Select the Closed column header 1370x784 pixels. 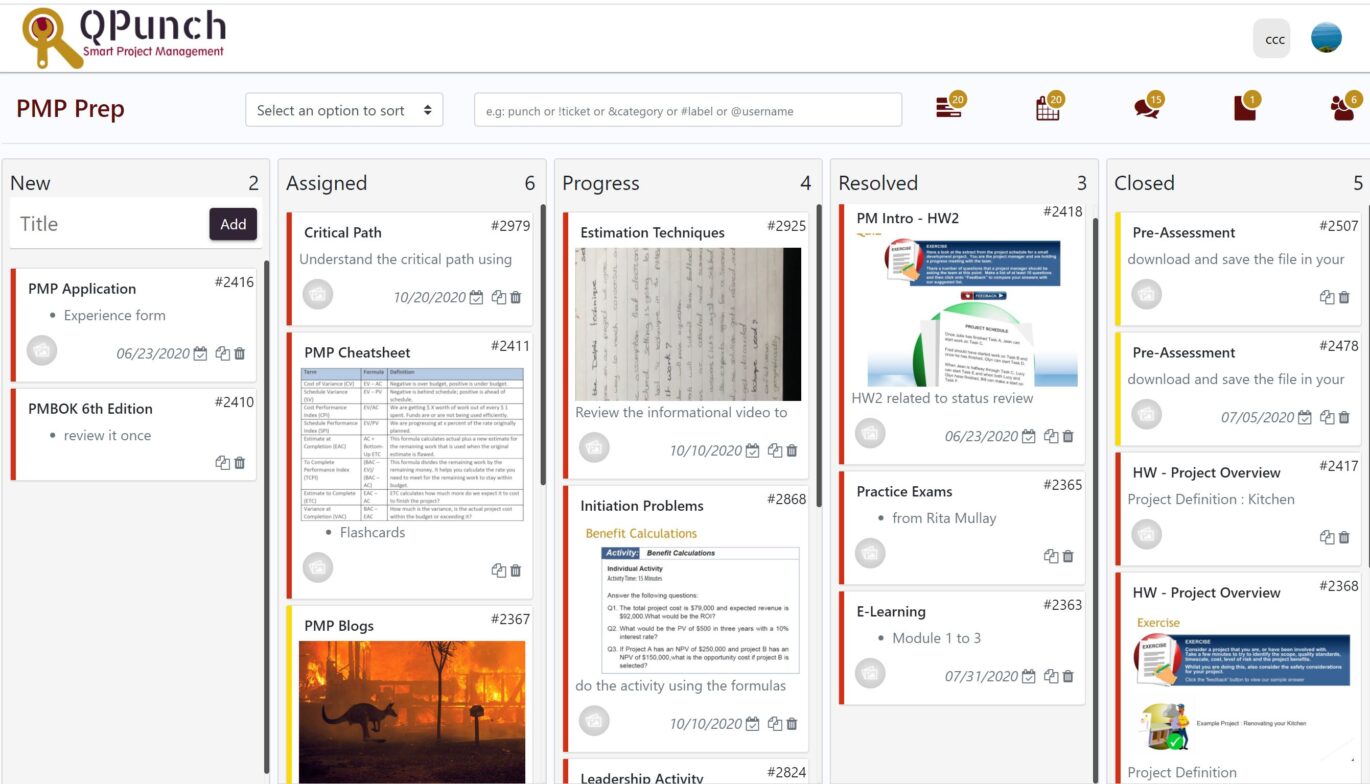[x=1142, y=183]
